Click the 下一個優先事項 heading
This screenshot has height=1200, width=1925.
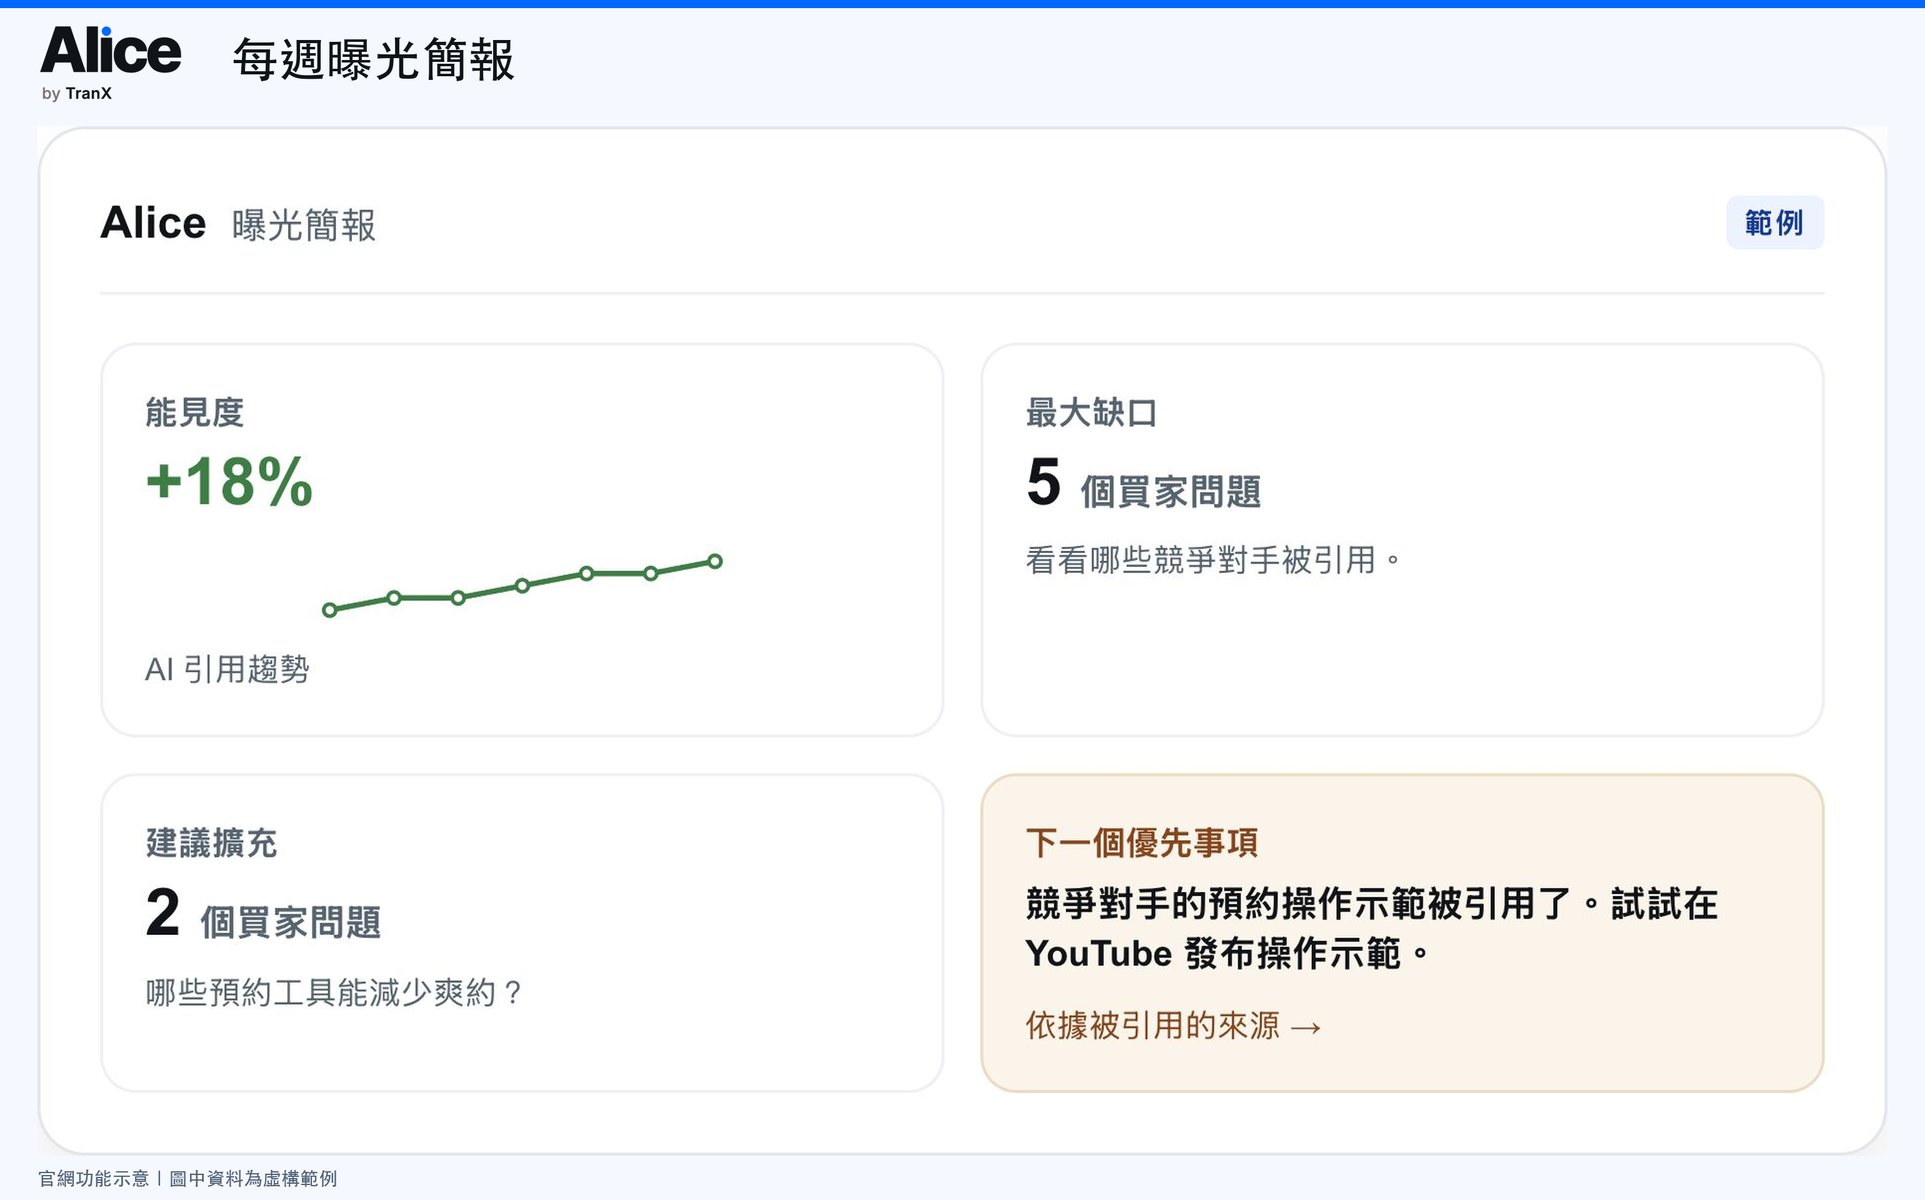pos(1142,843)
